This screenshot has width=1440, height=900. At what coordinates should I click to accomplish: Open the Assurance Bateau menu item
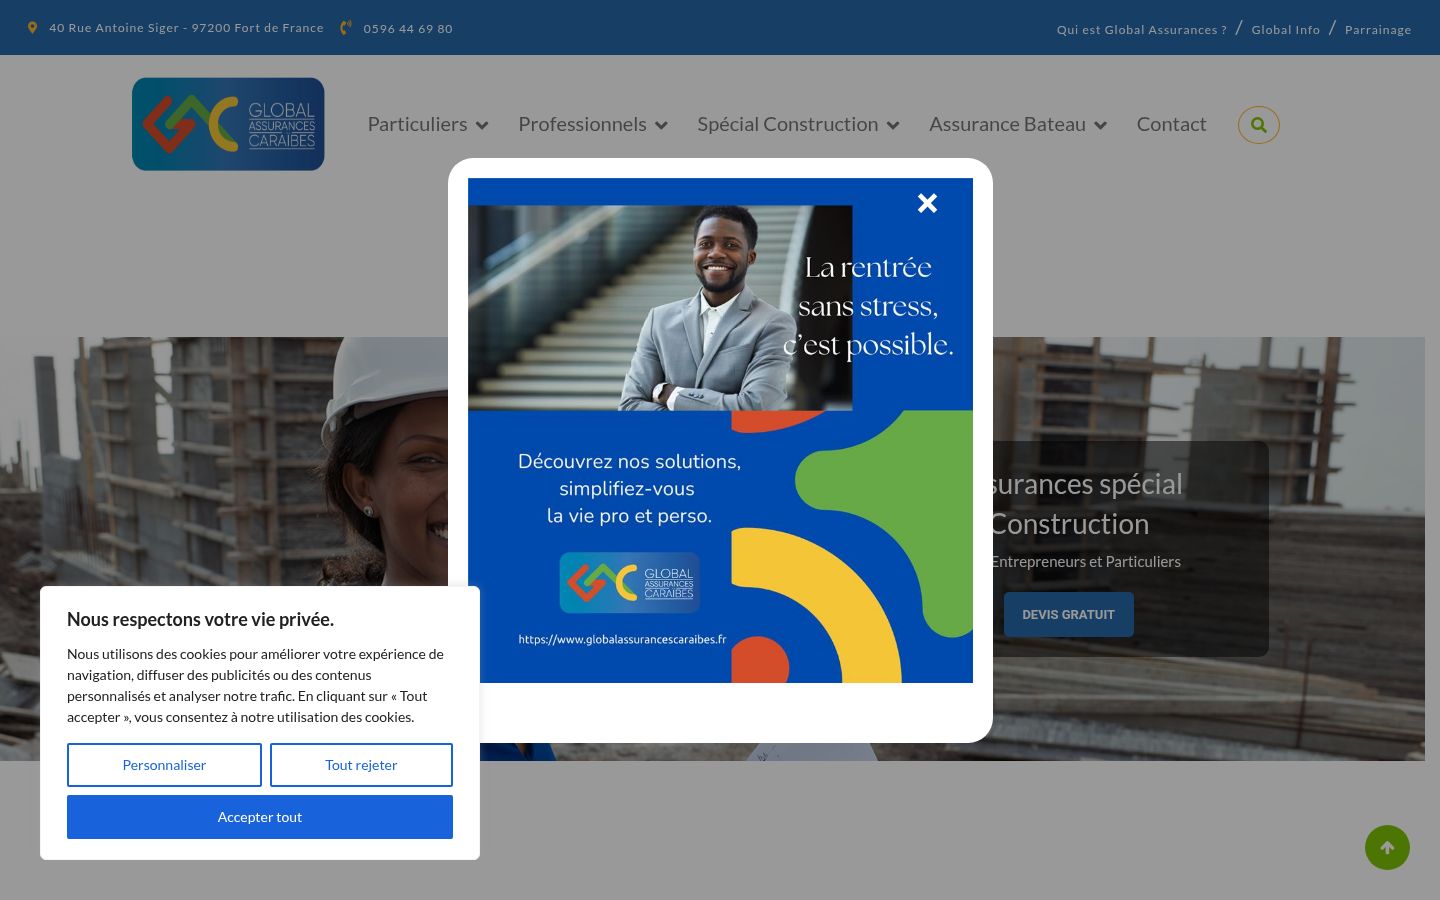(1007, 124)
